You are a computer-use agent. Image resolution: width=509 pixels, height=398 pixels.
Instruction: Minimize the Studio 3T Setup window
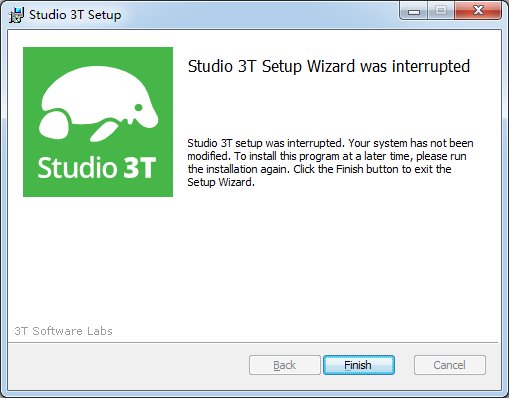(414, 11)
